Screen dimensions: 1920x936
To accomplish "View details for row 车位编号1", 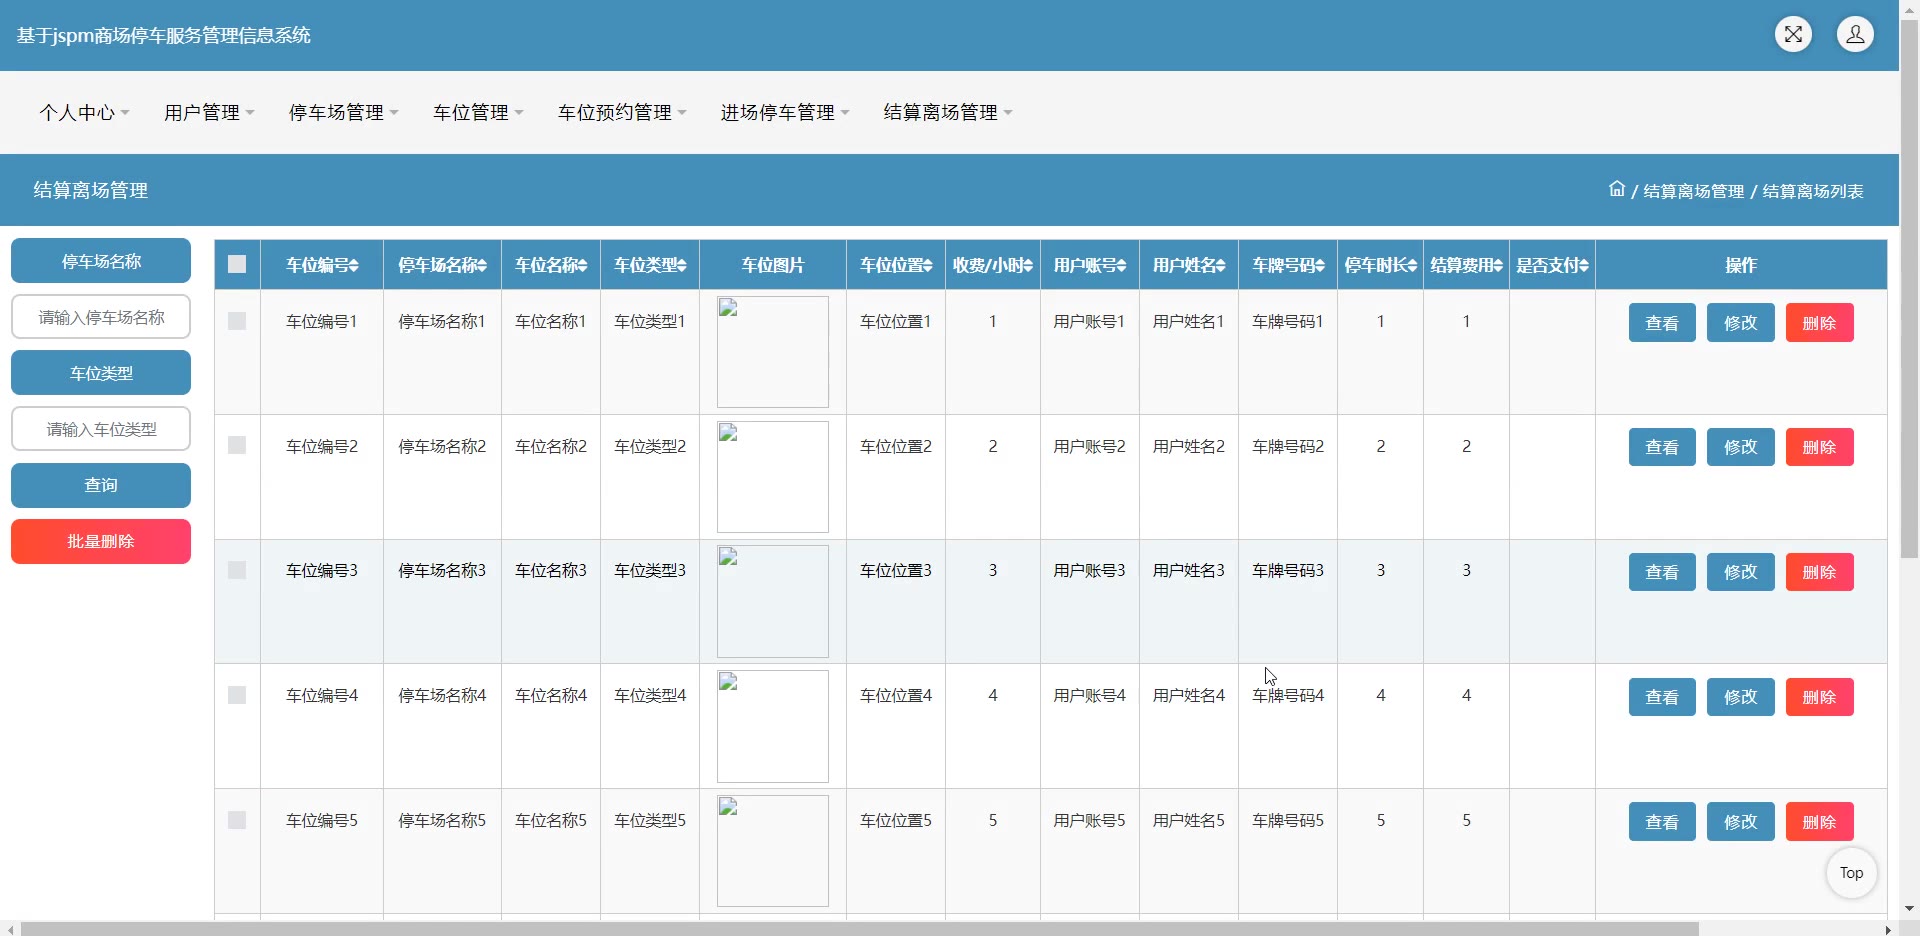I will (x=1662, y=323).
